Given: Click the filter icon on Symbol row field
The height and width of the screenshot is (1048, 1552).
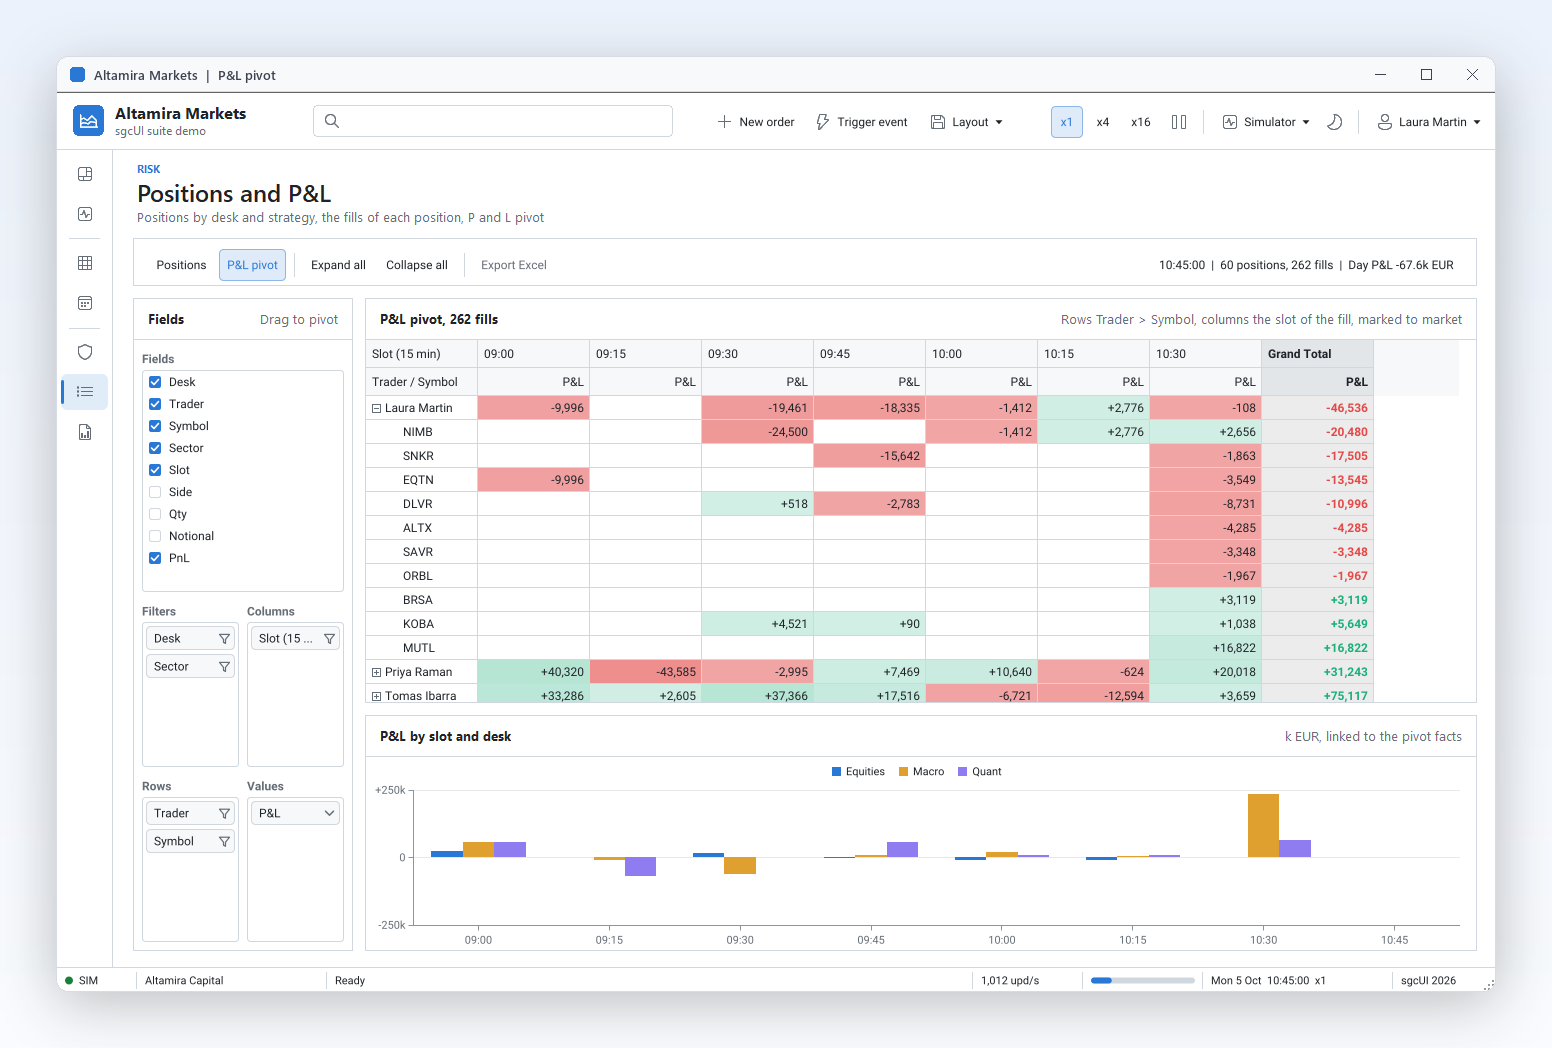Looking at the screenshot, I should pos(224,842).
